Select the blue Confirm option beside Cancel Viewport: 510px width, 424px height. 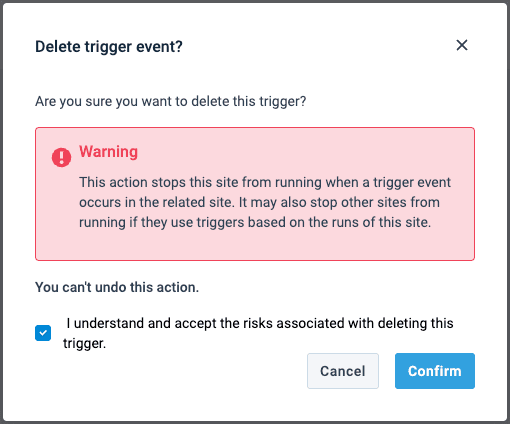click(x=435, y=371)
